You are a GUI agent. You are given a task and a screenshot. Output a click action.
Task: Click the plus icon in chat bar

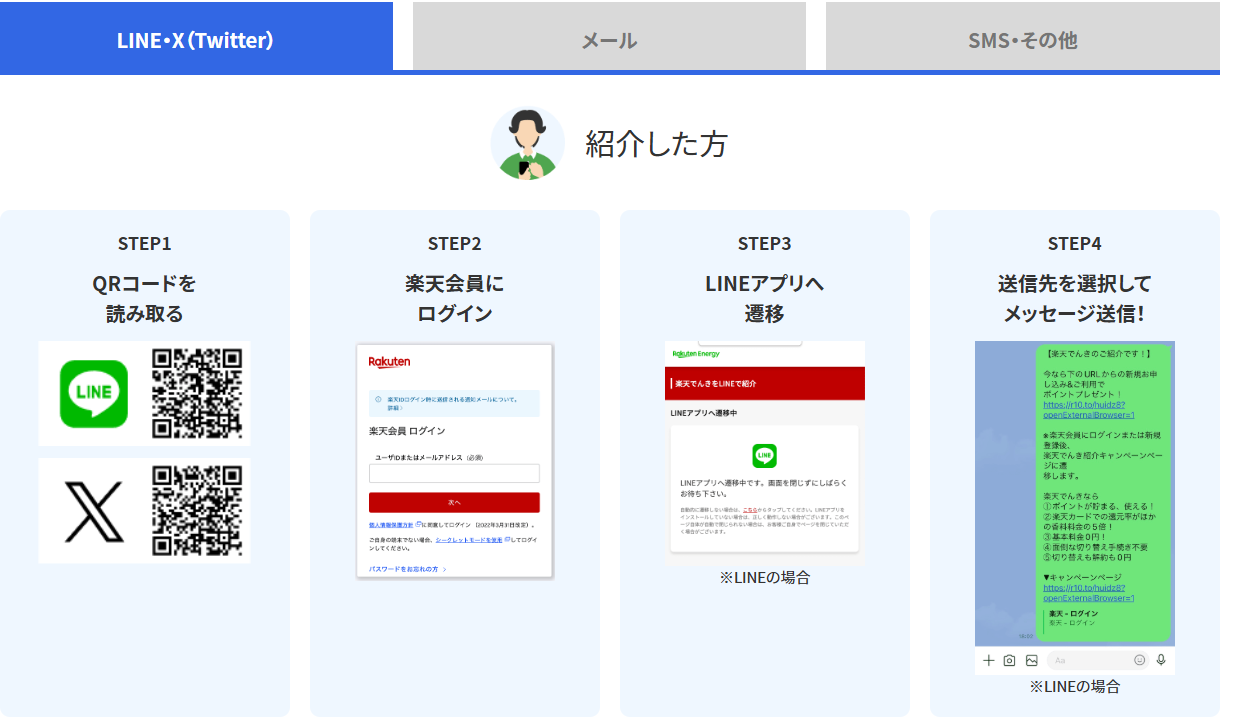click(x=988, y=660)
